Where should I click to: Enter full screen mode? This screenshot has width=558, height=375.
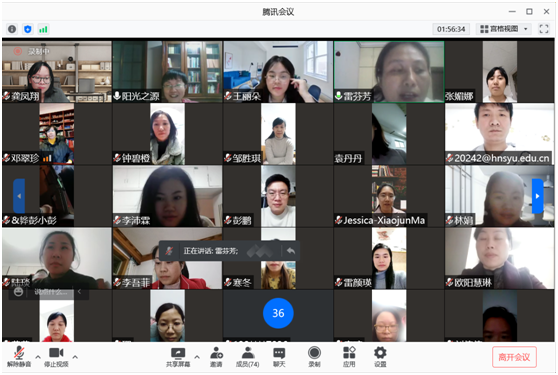pos(544,29)
